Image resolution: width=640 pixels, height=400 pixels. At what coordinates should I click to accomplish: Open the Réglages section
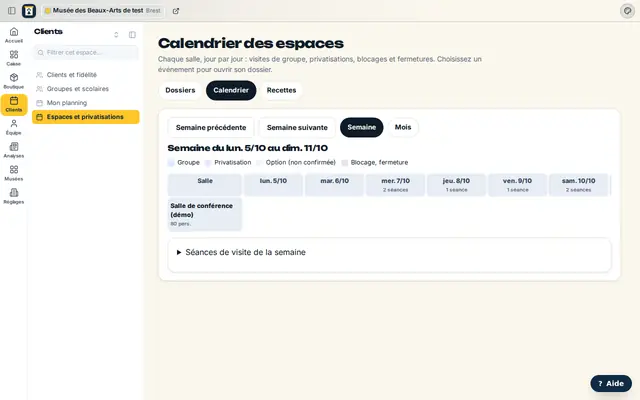(14, 196)
